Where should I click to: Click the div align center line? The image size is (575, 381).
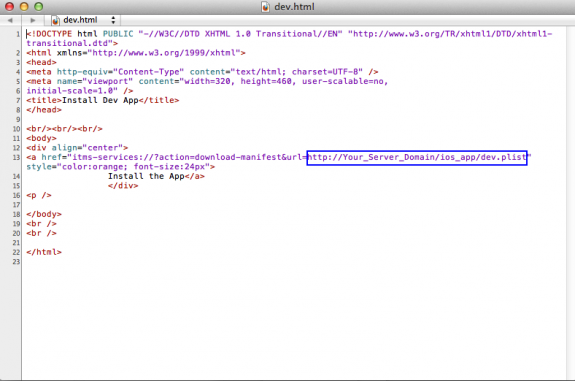(x=77, y=148)
